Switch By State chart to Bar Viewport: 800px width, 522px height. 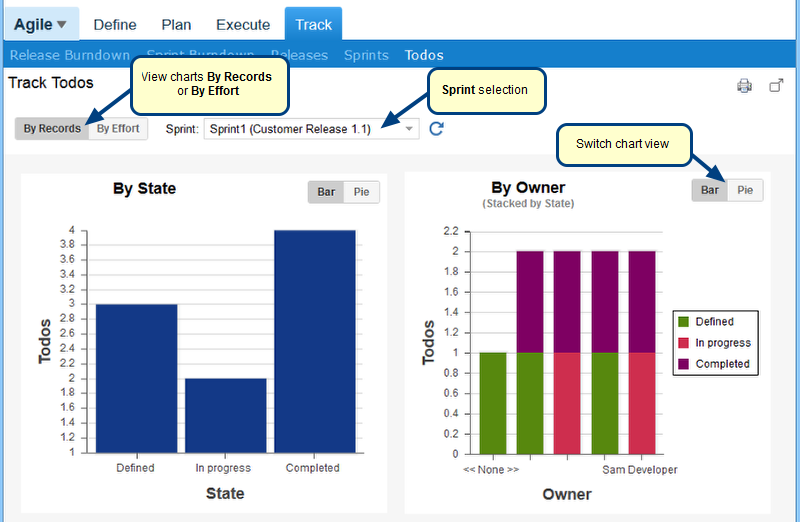point(326,192)
